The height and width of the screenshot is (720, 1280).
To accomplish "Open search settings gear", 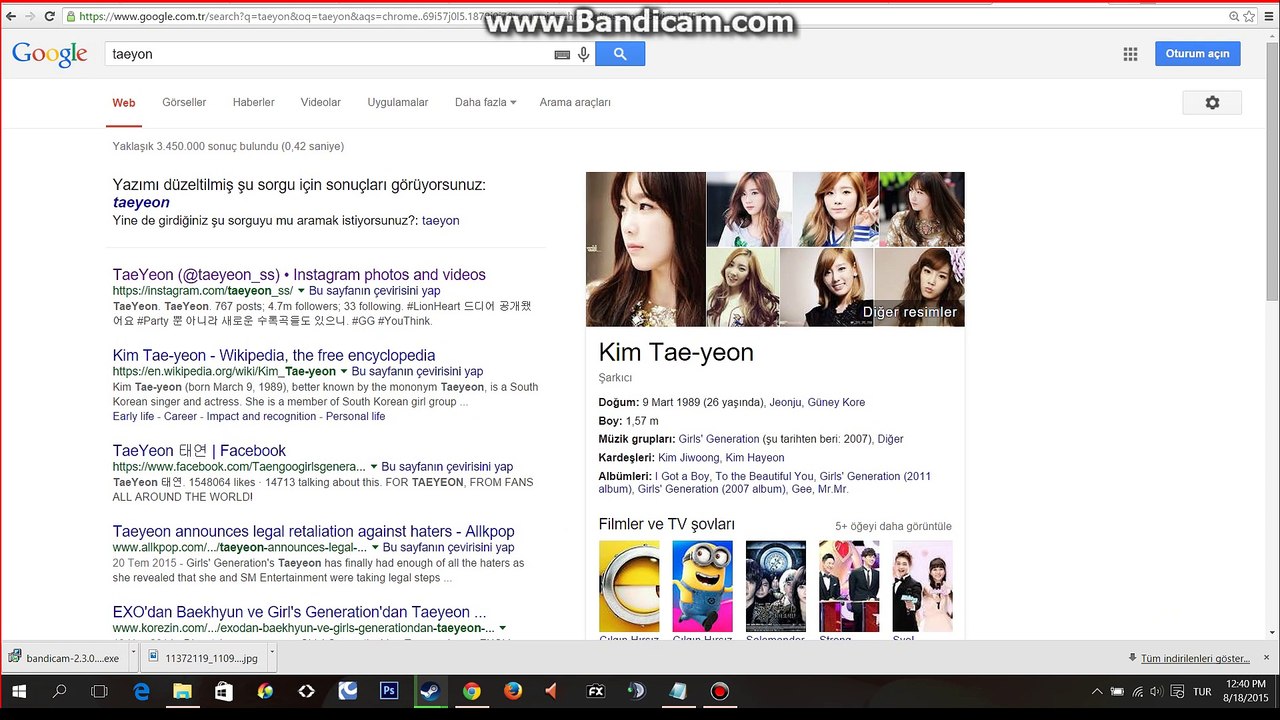I will (1212, 102).
